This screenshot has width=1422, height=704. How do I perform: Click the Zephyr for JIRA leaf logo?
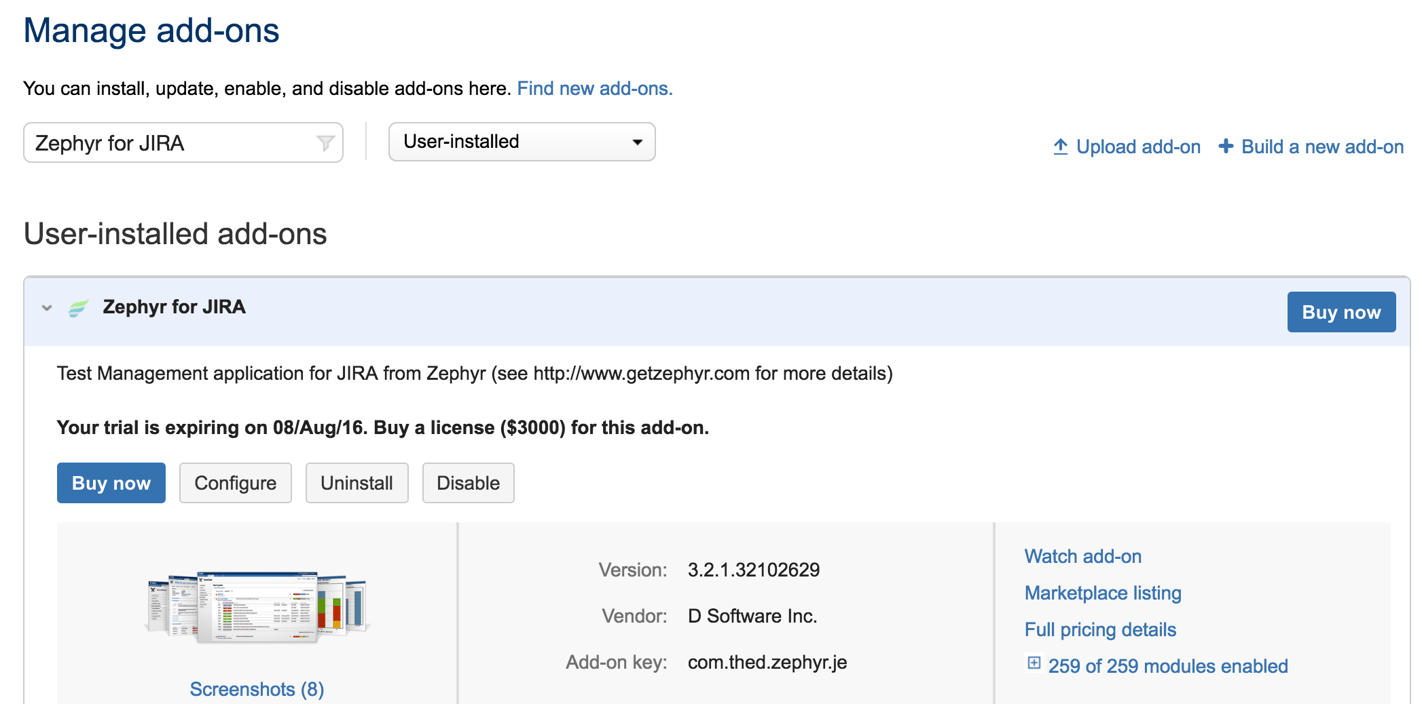78,308
